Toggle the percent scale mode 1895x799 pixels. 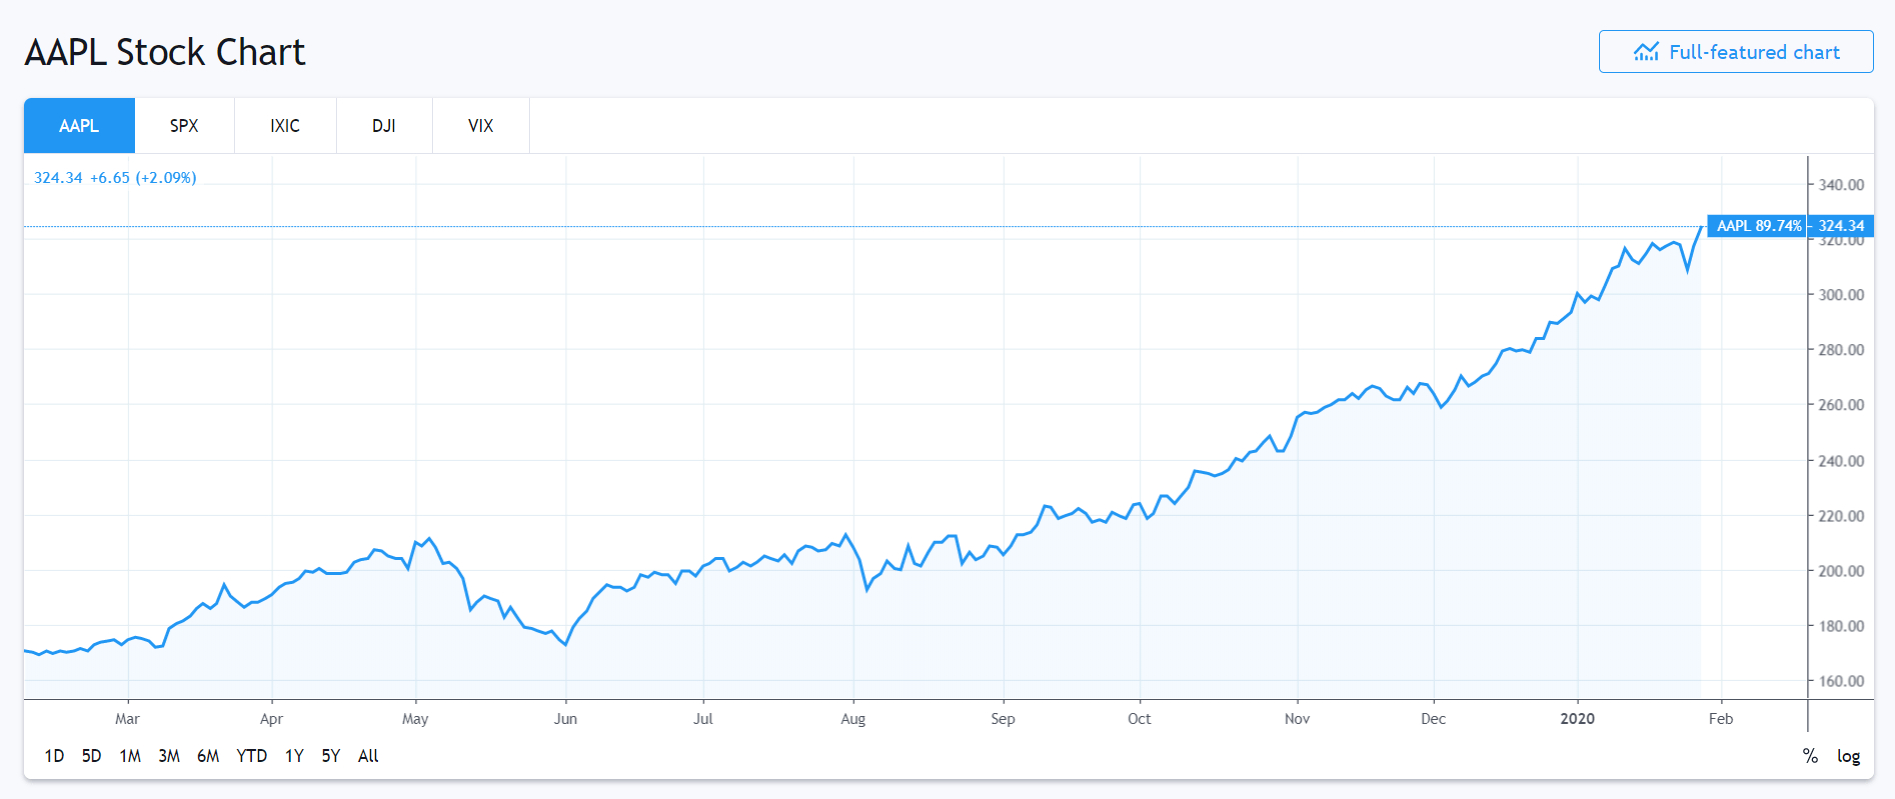(1810, 756)
